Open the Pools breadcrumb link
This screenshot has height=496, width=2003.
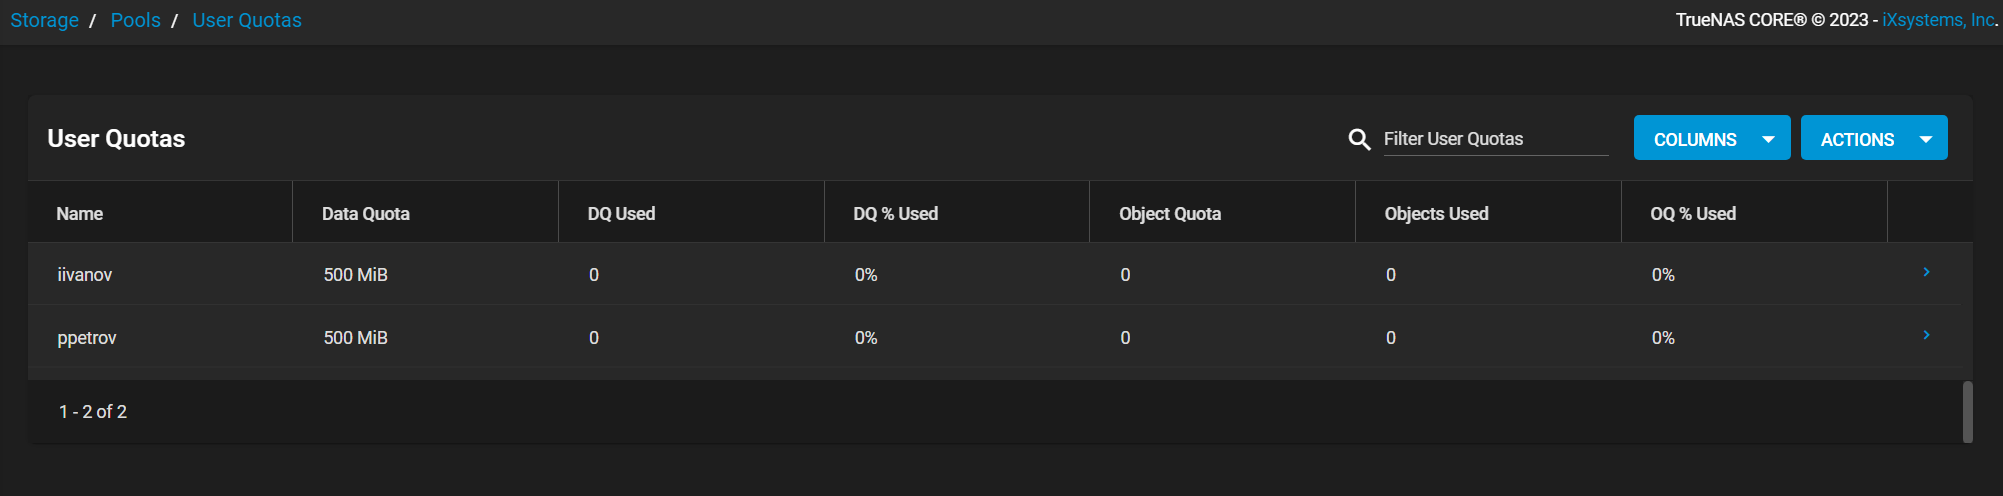pos(136,20)
